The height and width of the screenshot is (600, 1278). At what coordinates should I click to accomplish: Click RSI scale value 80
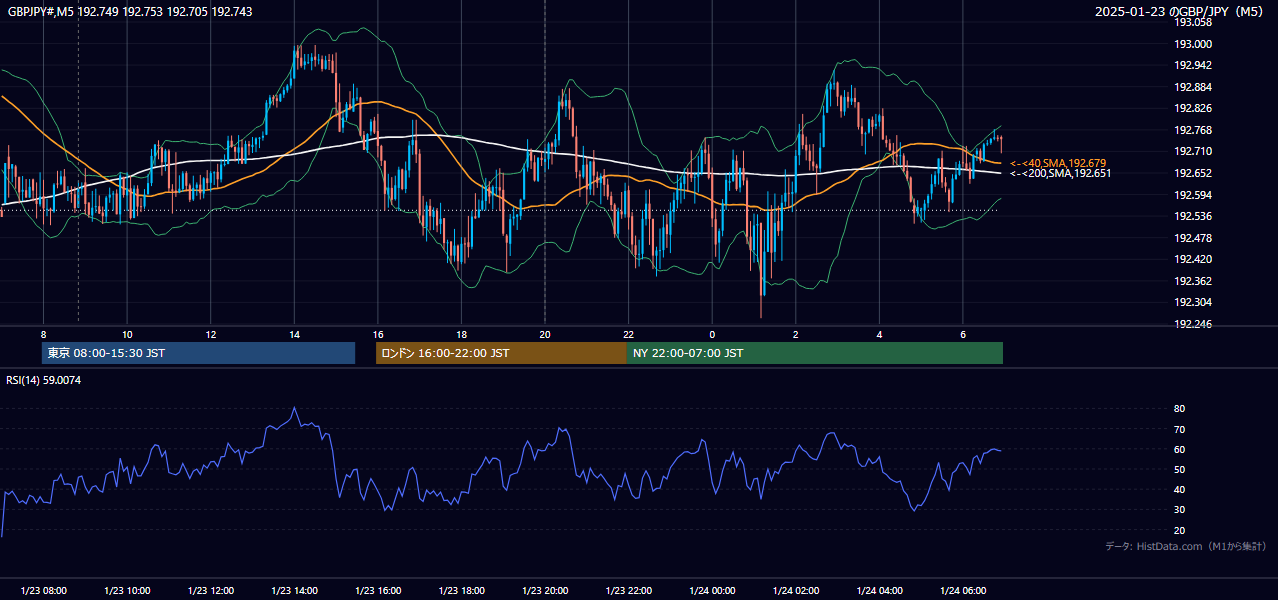pos(1180,409)
